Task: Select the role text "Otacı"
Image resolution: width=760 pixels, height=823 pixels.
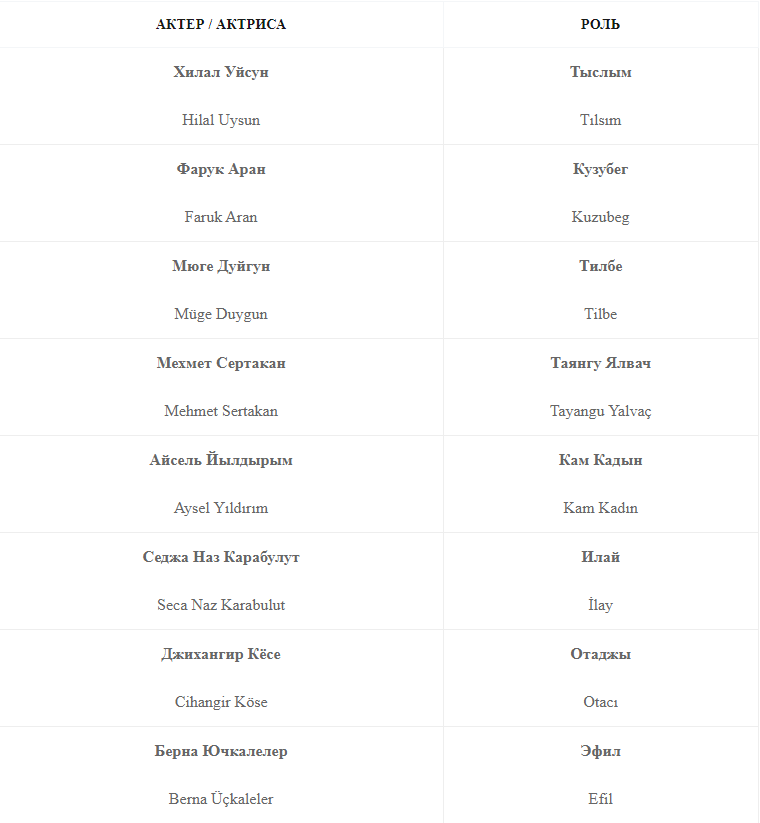Action: click(600, 702)
